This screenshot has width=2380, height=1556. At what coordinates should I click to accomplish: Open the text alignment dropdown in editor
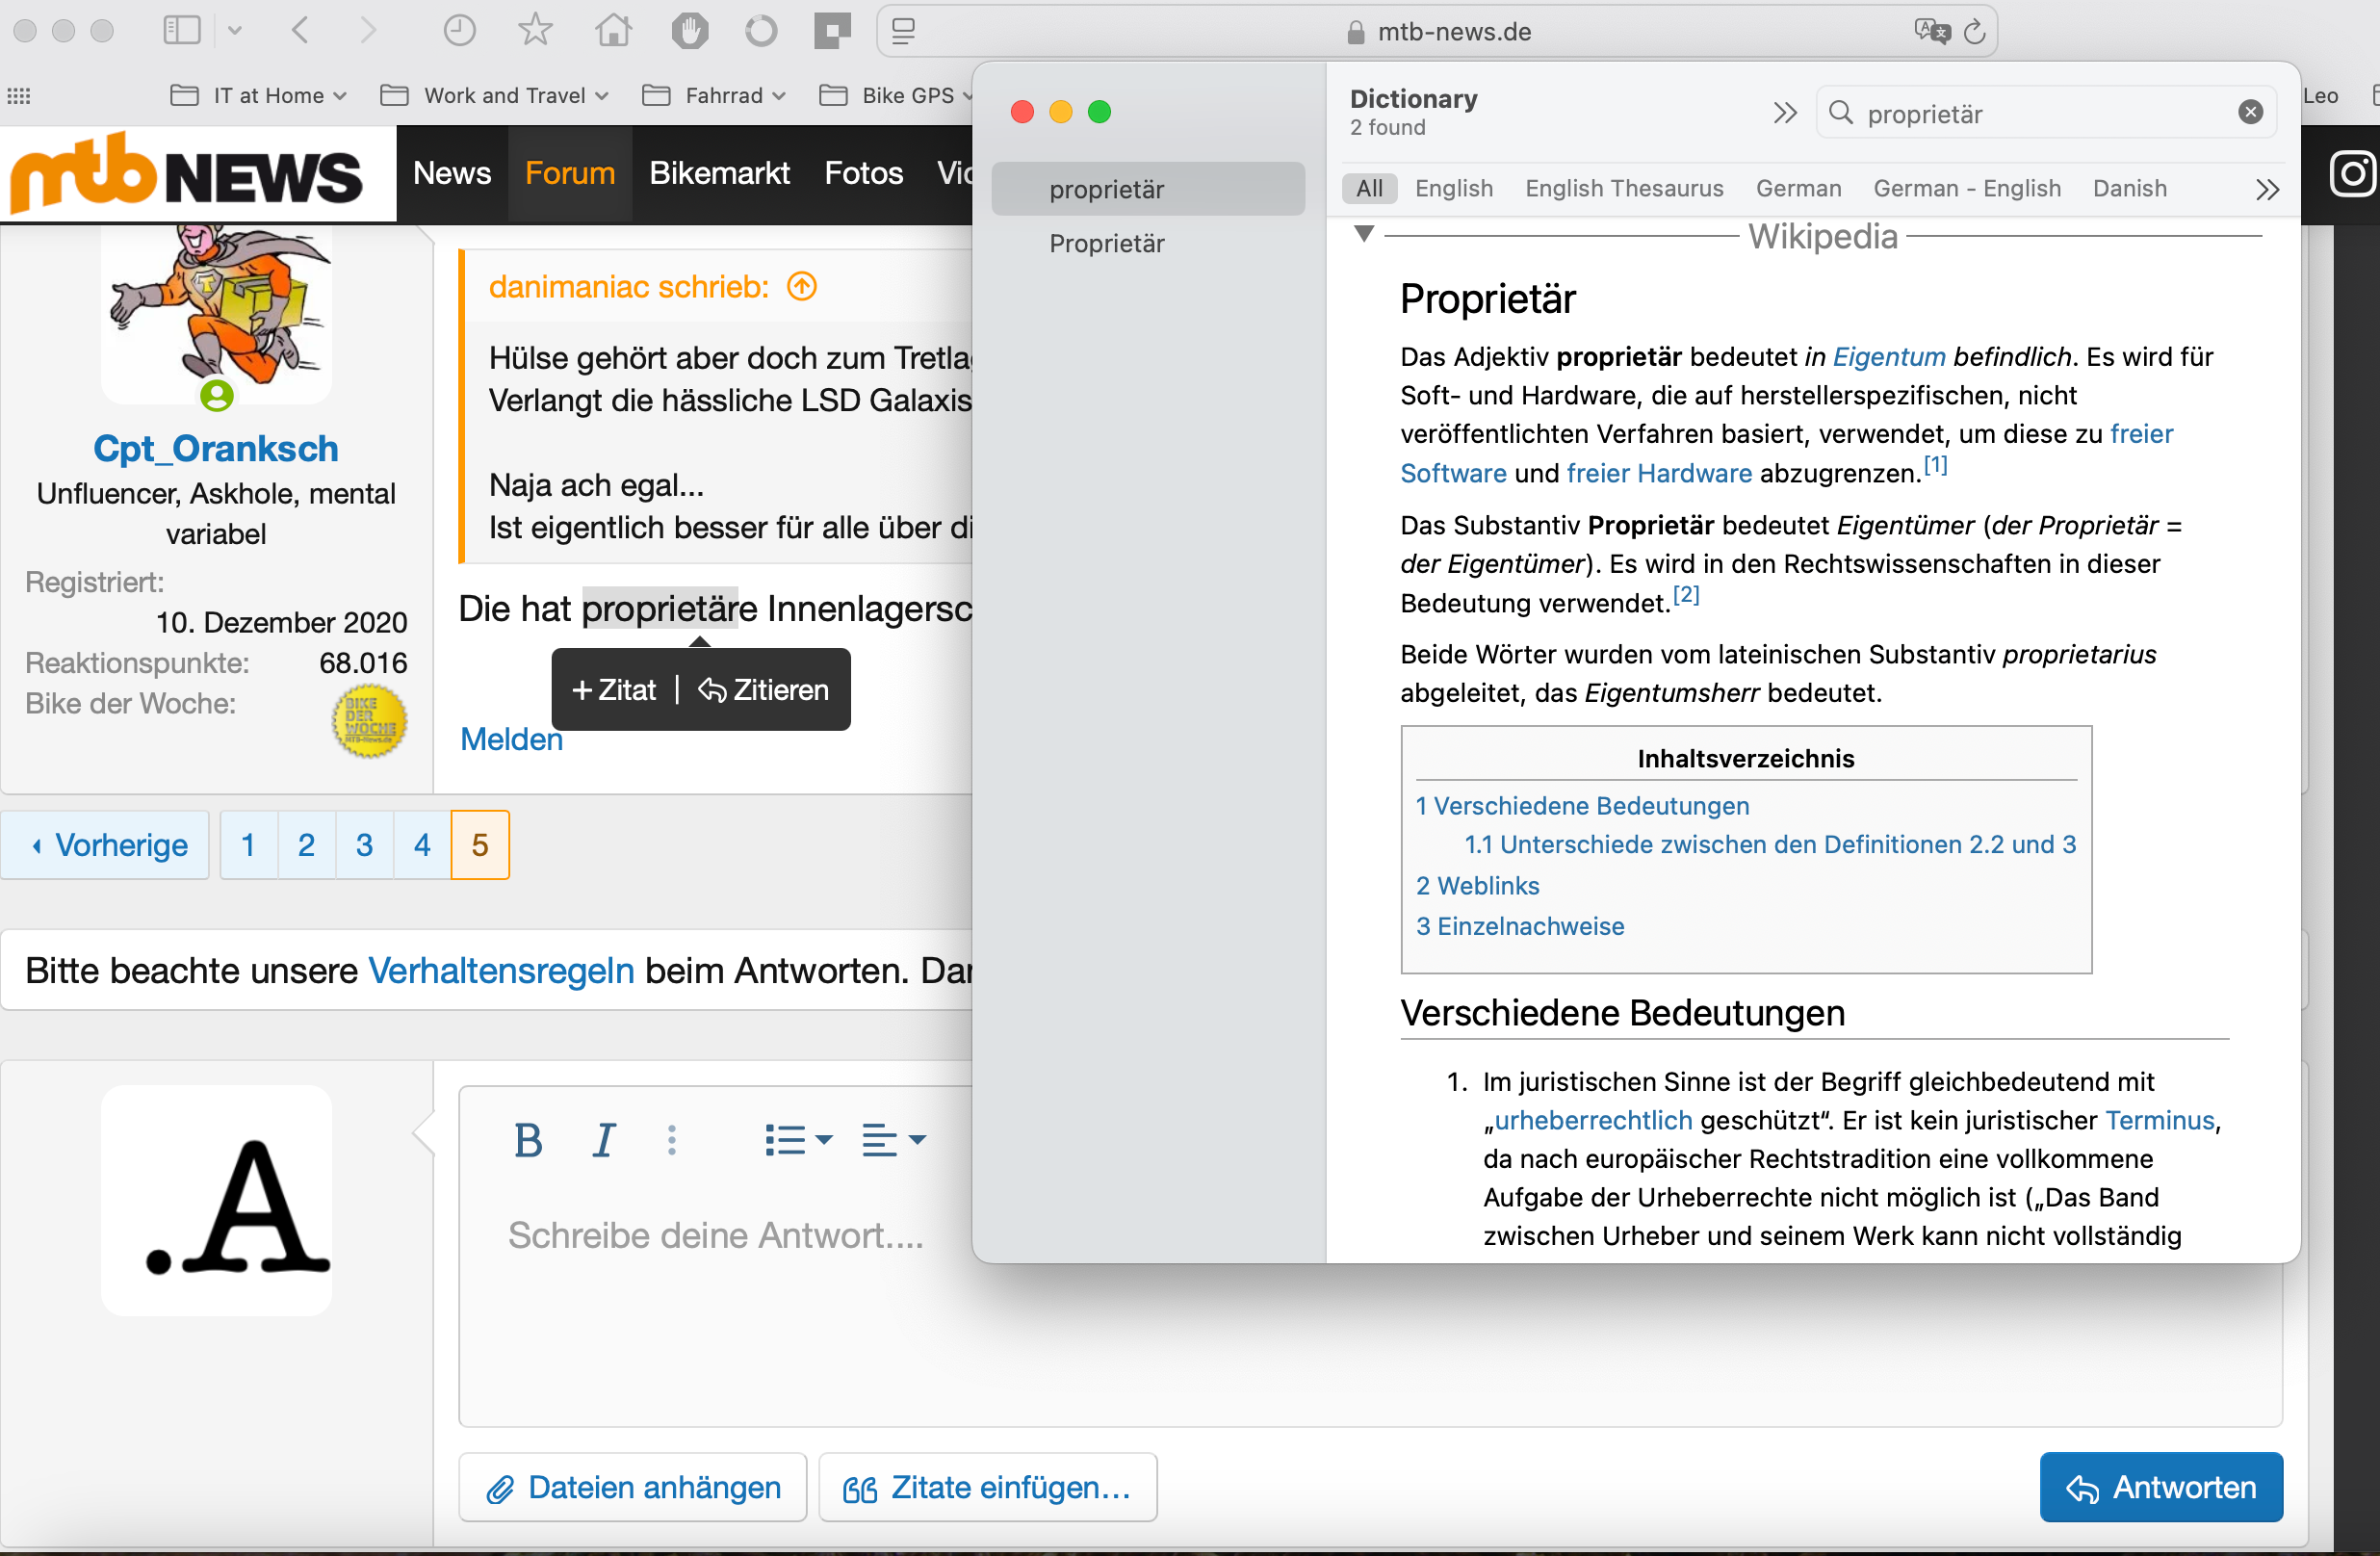[893, 1140]
